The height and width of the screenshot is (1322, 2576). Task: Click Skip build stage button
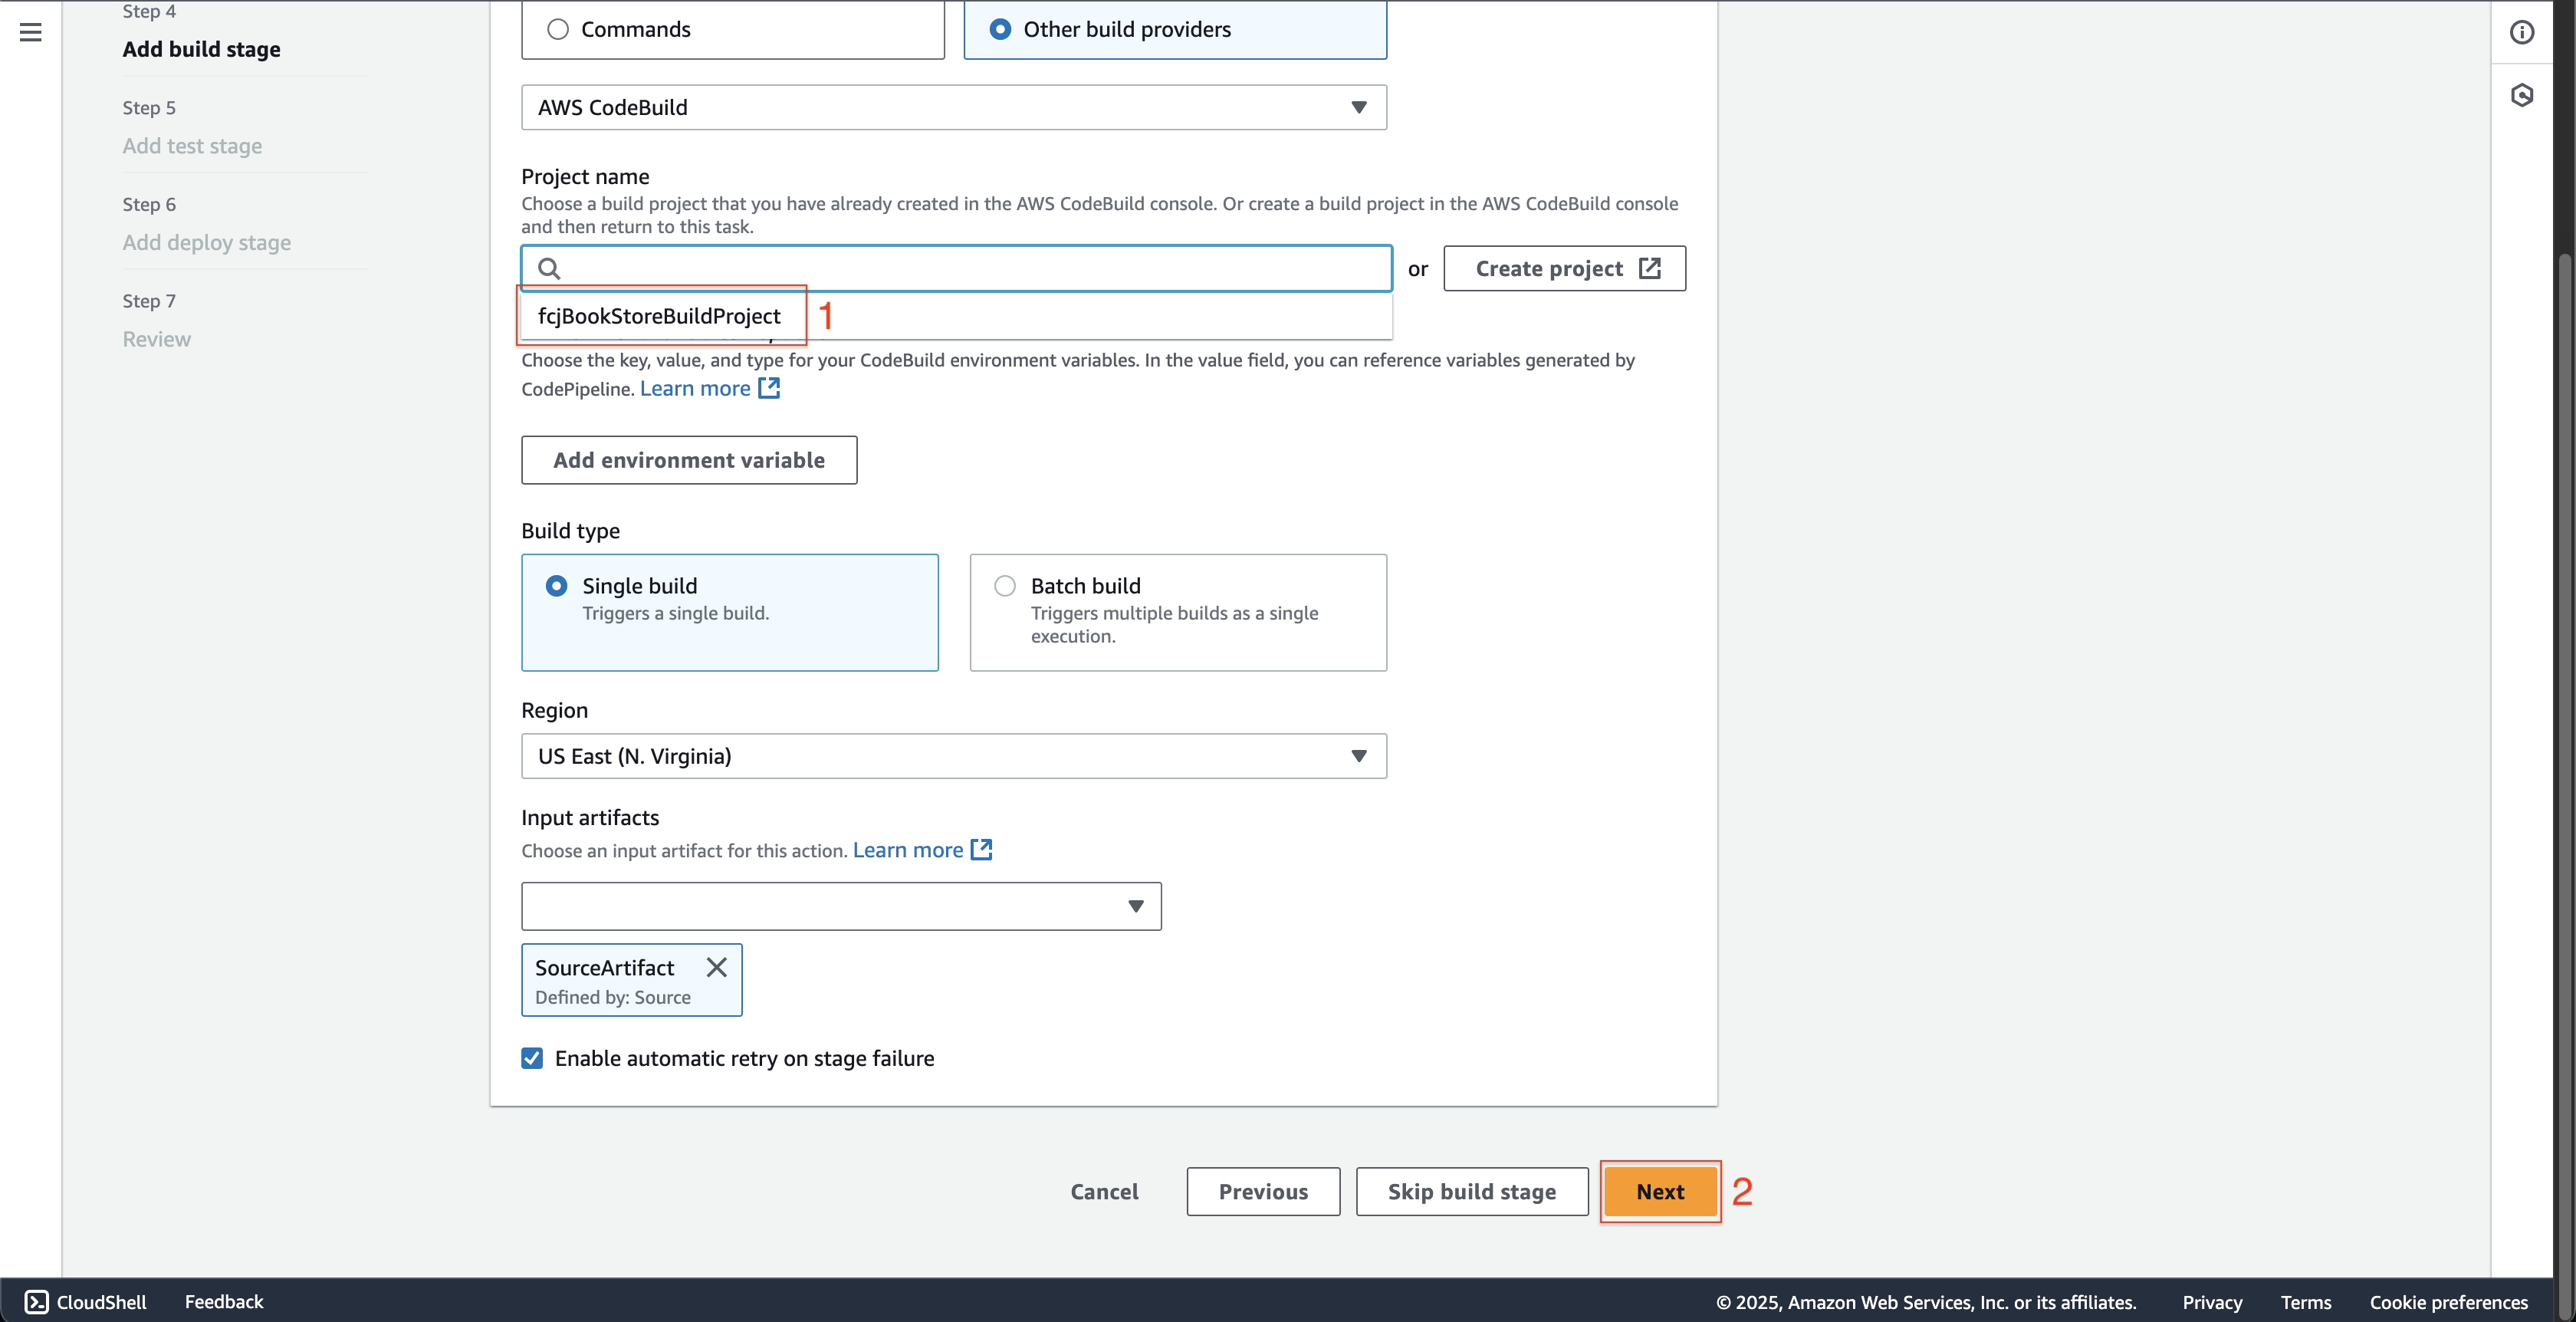1472,1191
